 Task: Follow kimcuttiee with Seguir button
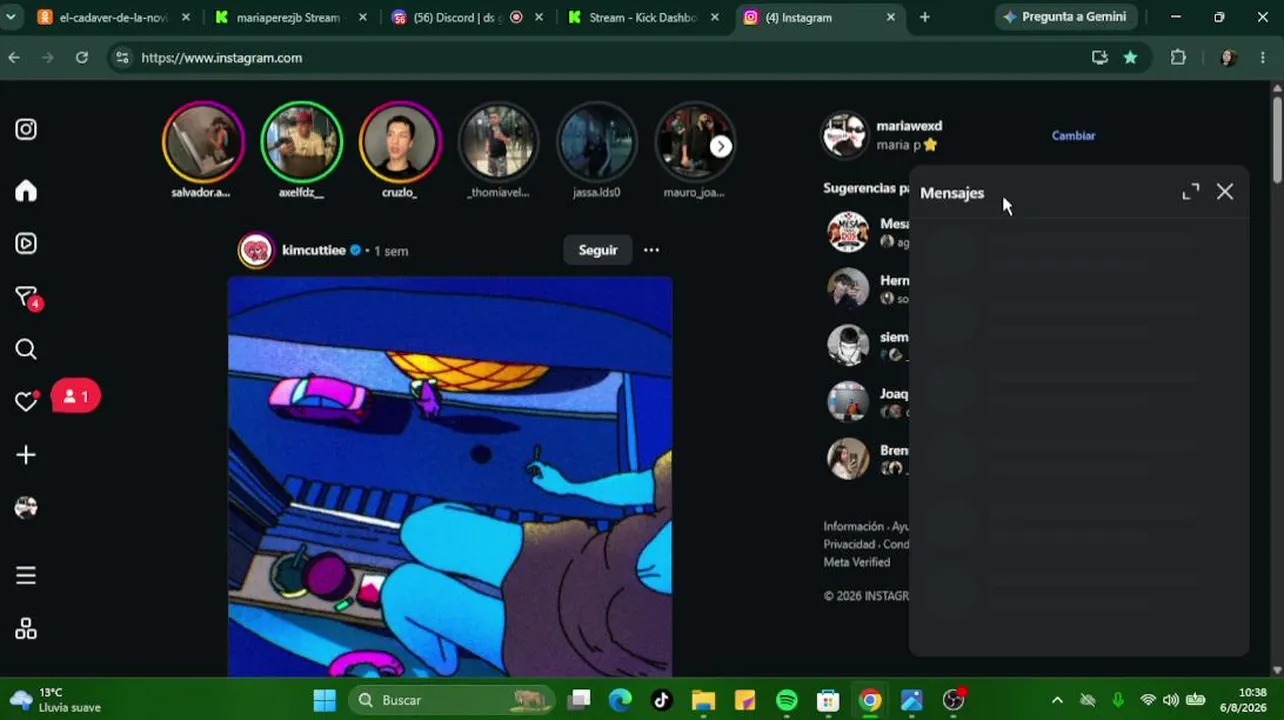coord(598,250)
